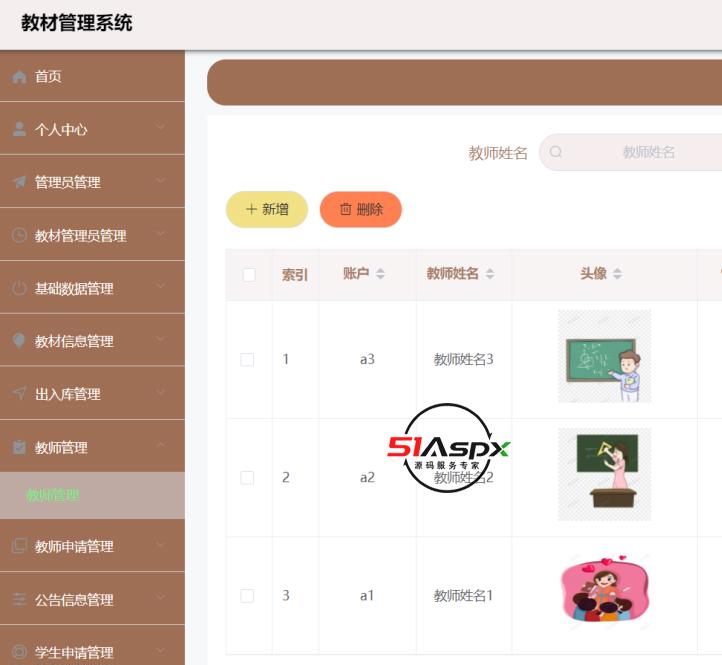Open the 教材信息管理 menu

coord(92,340)
